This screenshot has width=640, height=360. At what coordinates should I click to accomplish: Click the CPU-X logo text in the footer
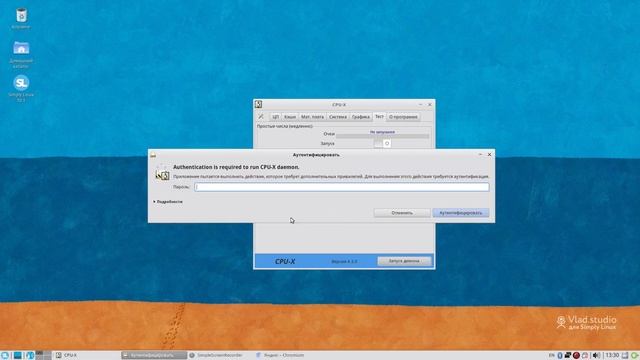[285, 261]
